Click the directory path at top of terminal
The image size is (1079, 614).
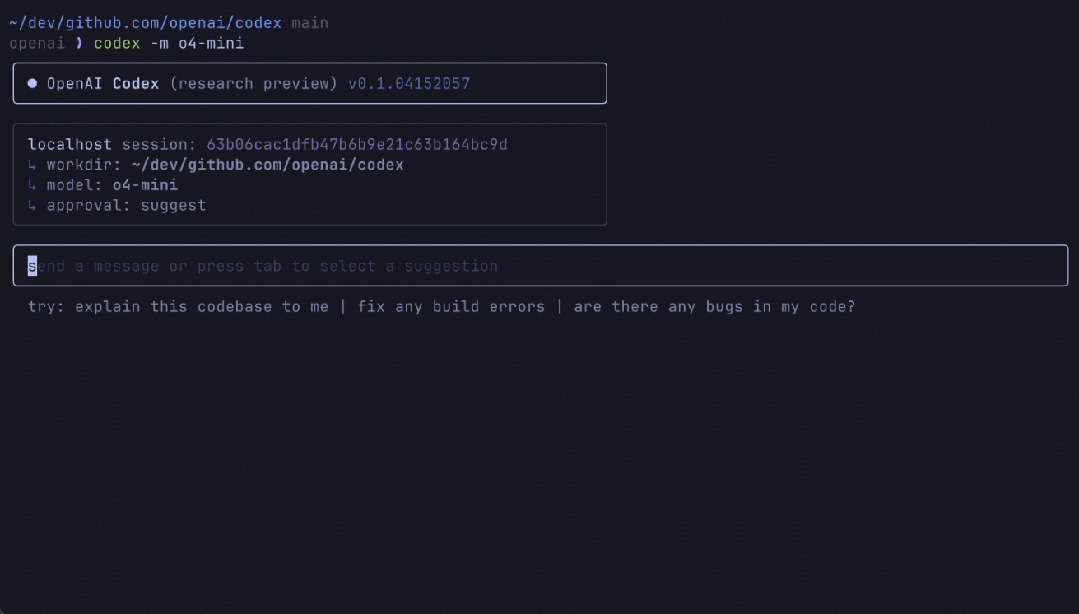click(x=145, y=23)
